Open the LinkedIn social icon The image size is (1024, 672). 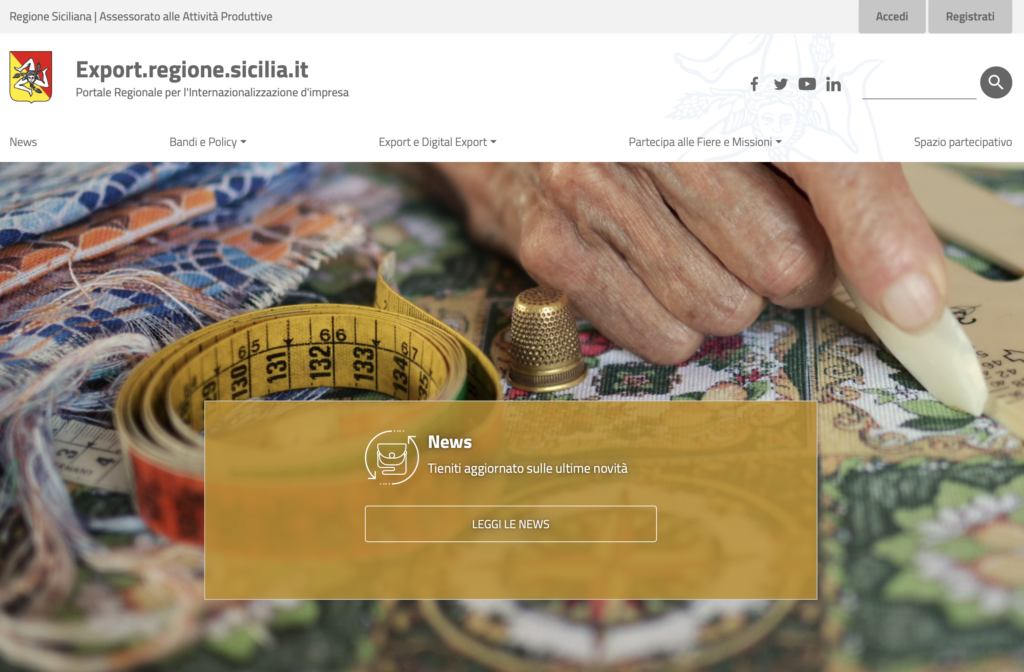coord(833,84)
